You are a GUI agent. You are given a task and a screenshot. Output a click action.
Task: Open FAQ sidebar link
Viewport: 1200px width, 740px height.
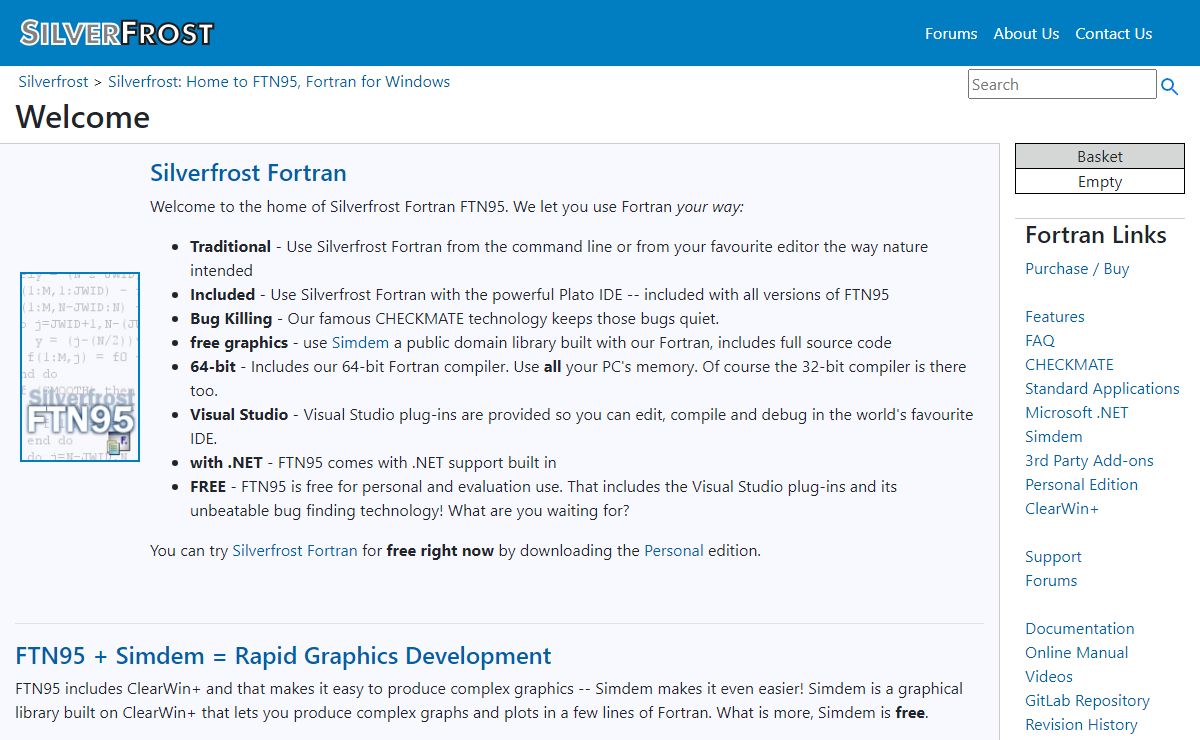(x=1040, y=340)
